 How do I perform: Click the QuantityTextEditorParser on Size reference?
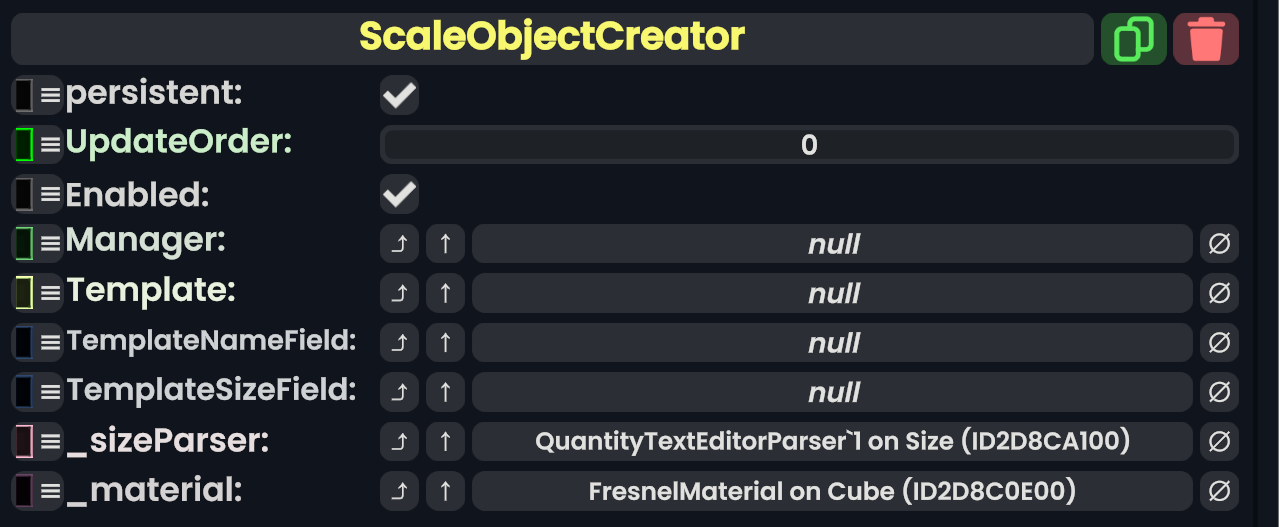(831, 441)
